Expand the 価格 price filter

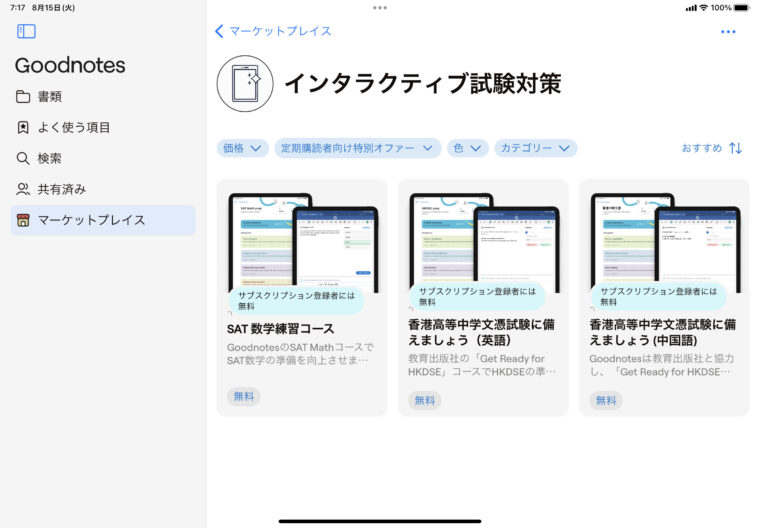242,148
